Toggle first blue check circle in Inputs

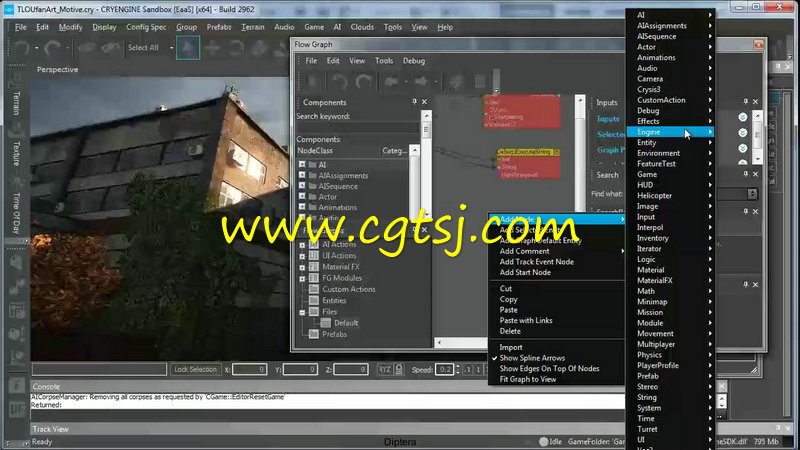(743, 117)
